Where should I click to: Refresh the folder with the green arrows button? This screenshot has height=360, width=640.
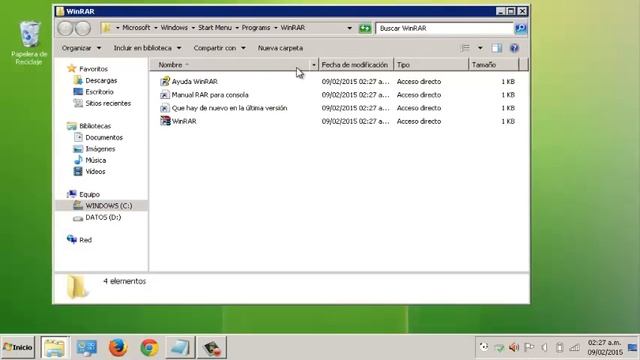pyautogui.click(x=364, y=28)
